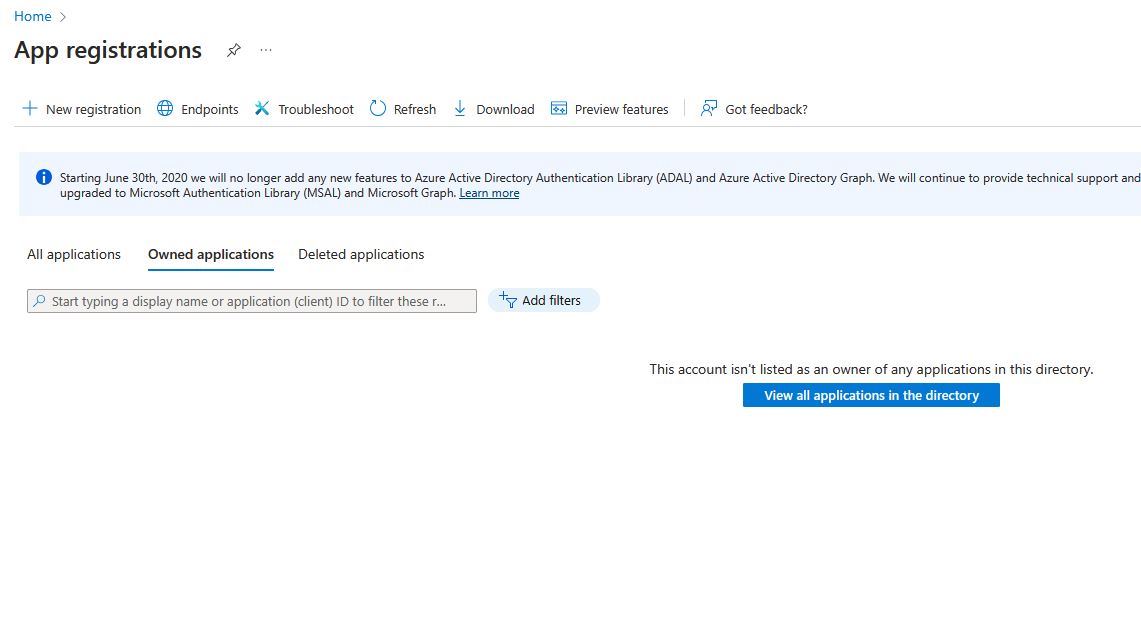Click the no-owner account message text

[x=871, y=370]
